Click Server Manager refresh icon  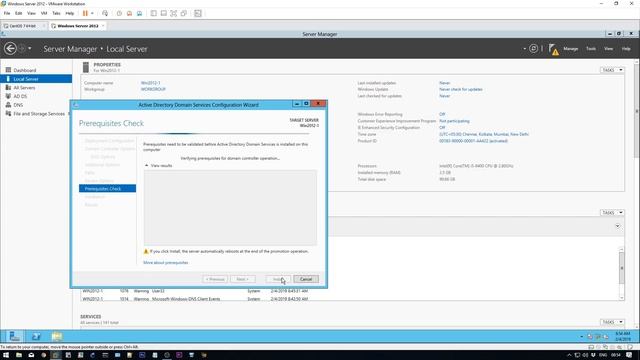tap(533, 49)
